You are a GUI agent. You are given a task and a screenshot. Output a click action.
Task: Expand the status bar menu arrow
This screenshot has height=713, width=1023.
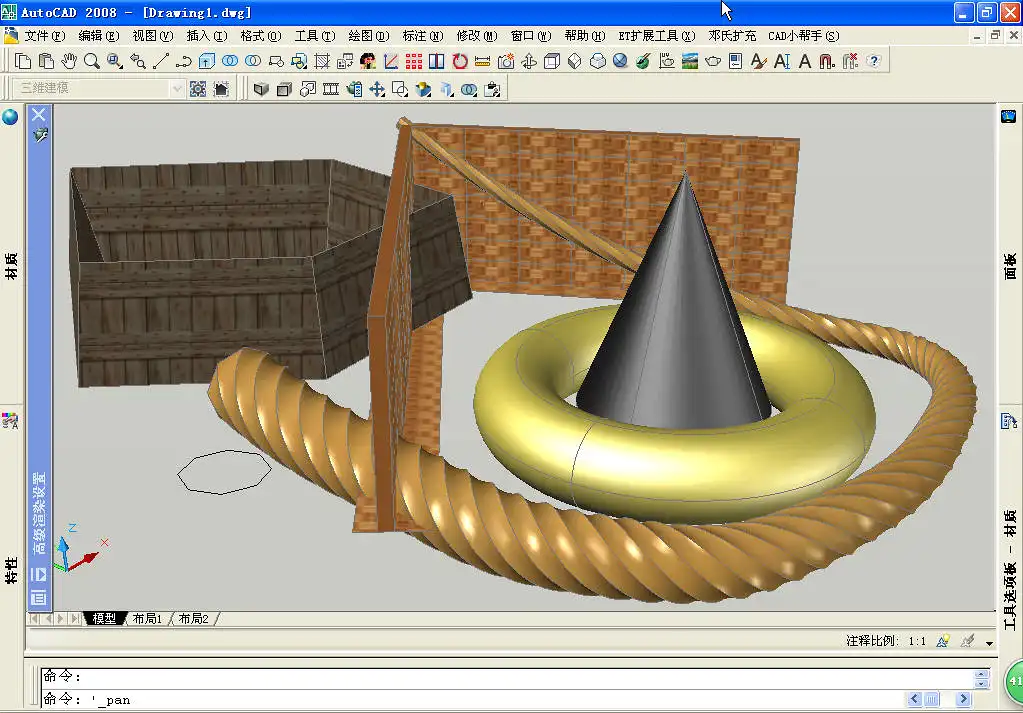point(989,643)
